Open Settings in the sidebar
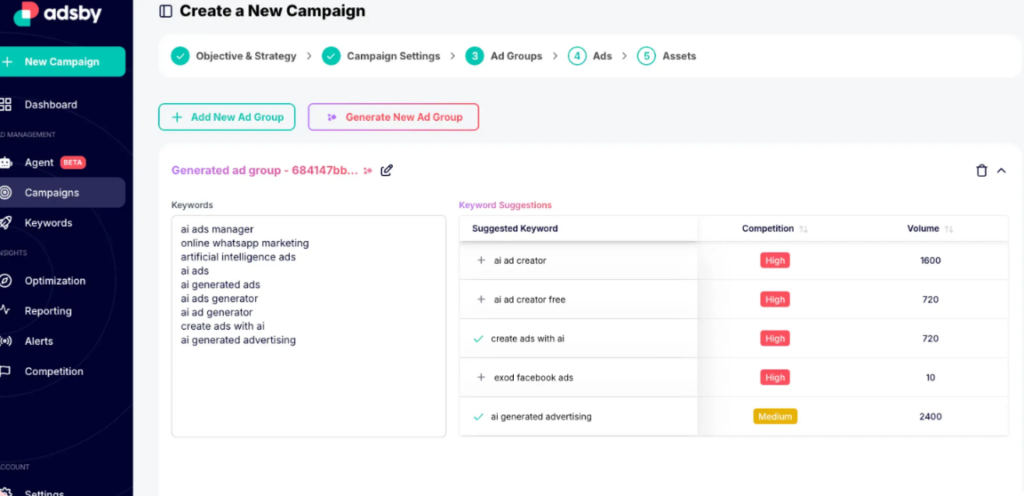Image resolution: width=1024 pixels, height=496 pixels. click(x=44, y=493)
